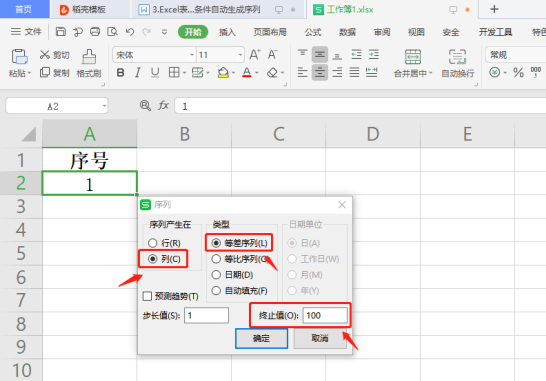This screenshot has height=381, width=546.
Task: Close the 序列 dialog
Action: (x=342, y=205)
